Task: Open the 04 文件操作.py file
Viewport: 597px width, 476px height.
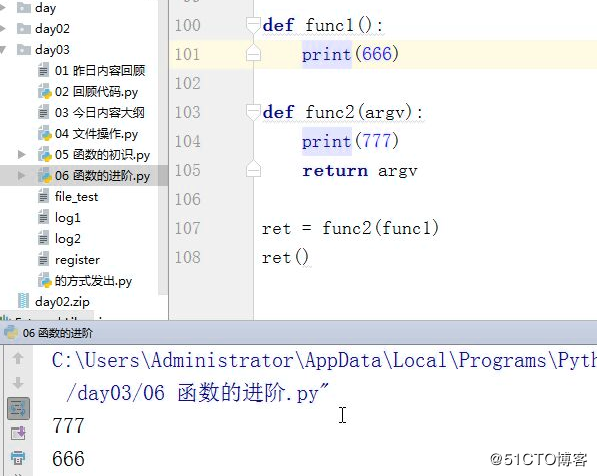Action: click(x=88, y=134)
